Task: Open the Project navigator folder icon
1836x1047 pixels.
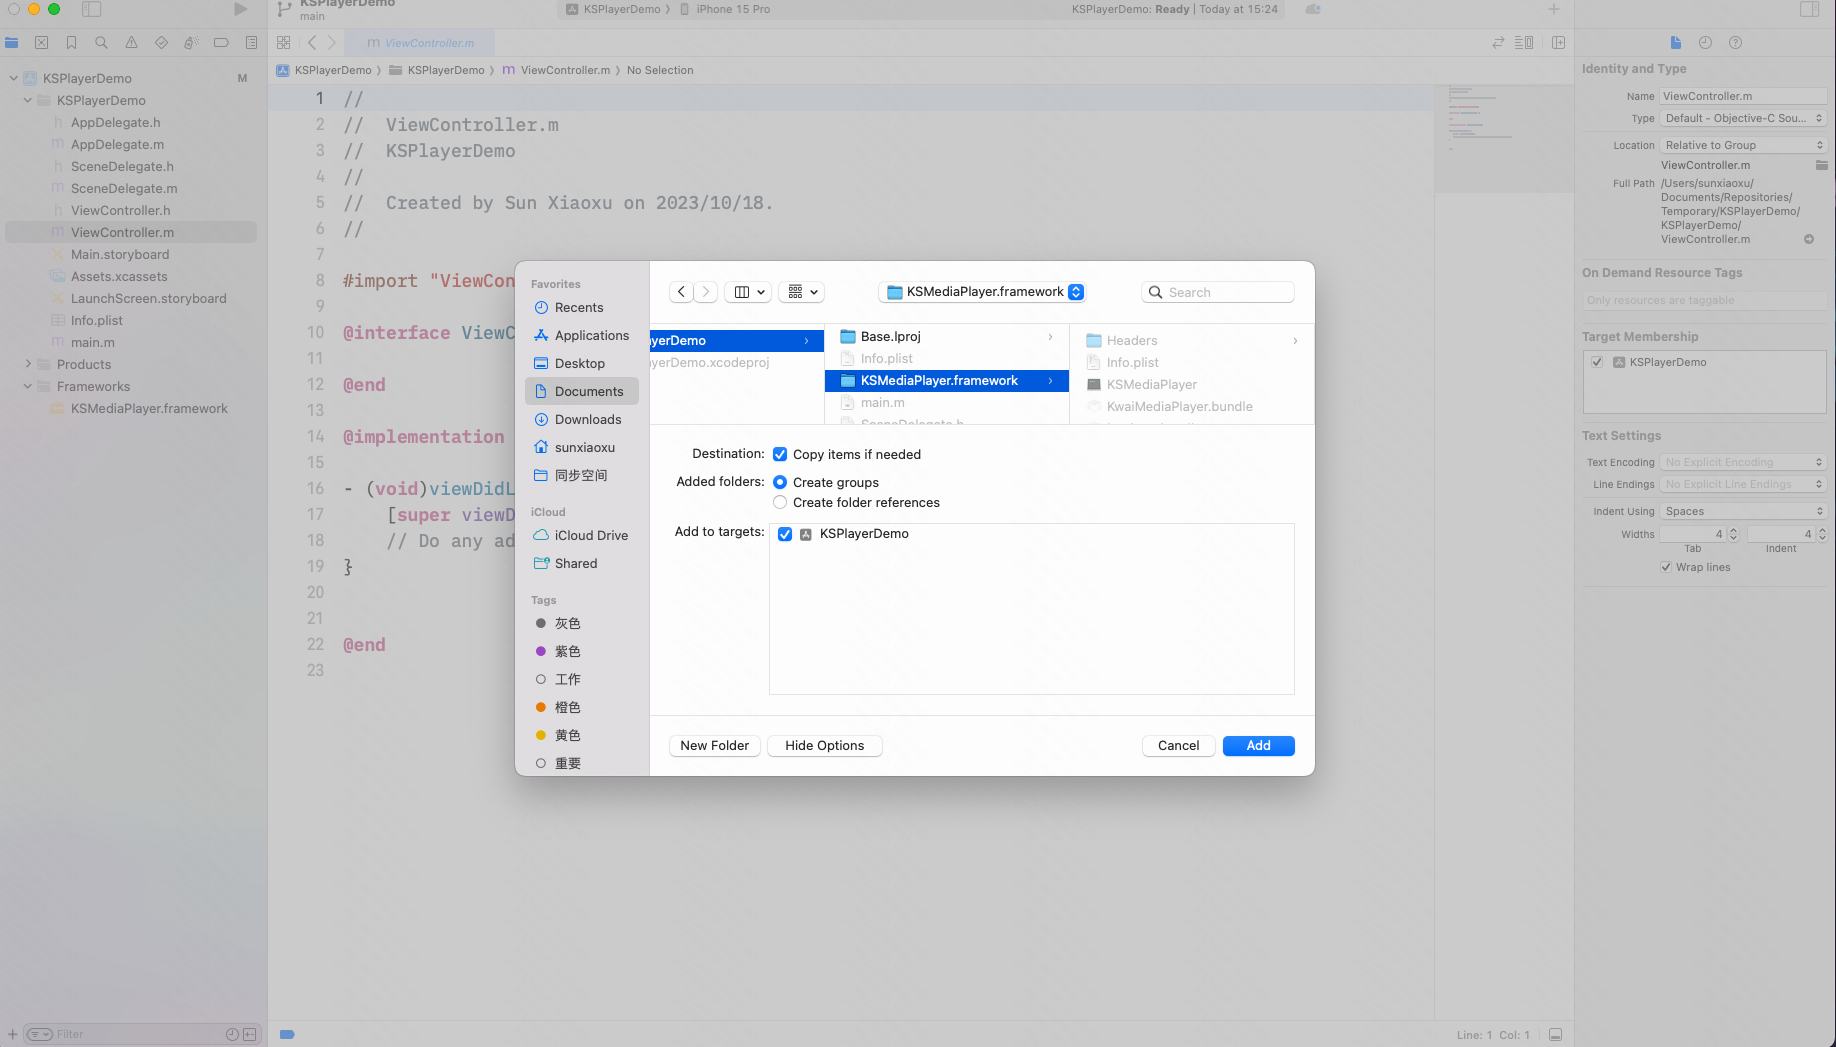Action: (12, 43)
